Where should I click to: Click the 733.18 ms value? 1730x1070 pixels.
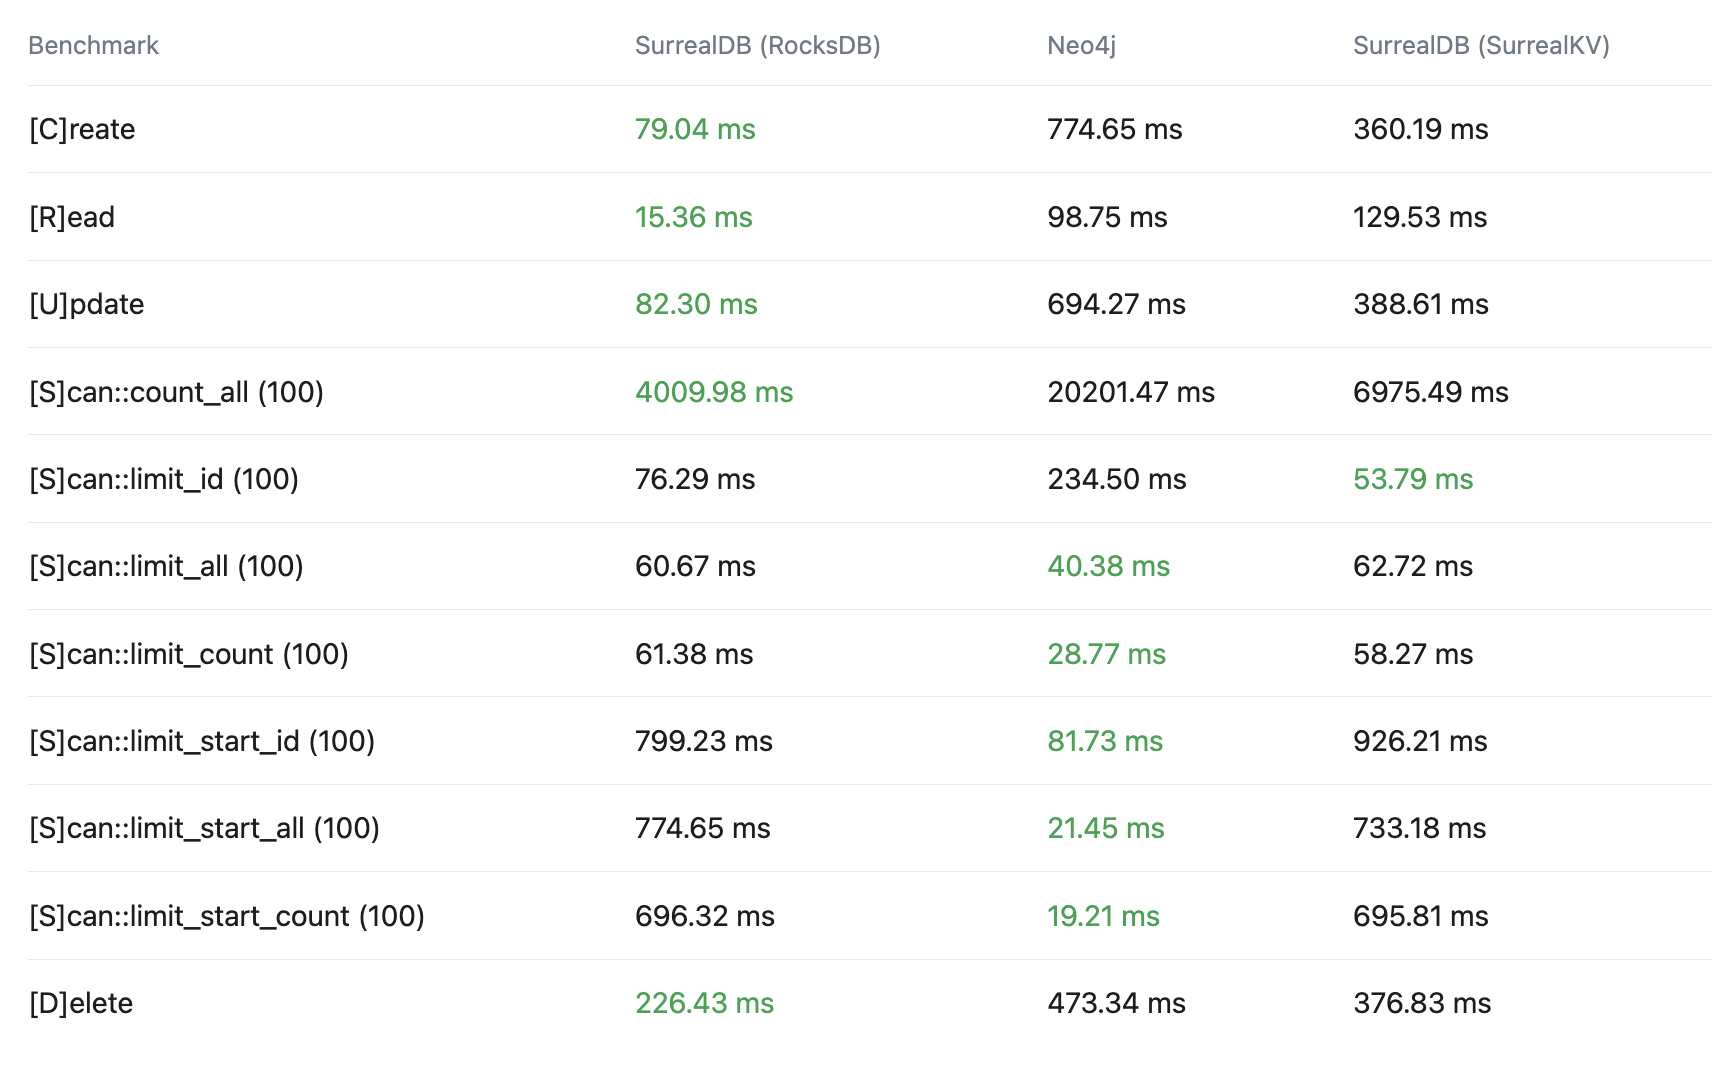pyautogui.click(x=1420, y=828)
